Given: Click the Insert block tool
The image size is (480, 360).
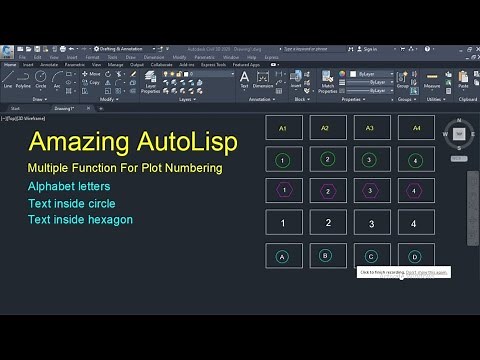Looking at the screenshot, I should [296, 79].
